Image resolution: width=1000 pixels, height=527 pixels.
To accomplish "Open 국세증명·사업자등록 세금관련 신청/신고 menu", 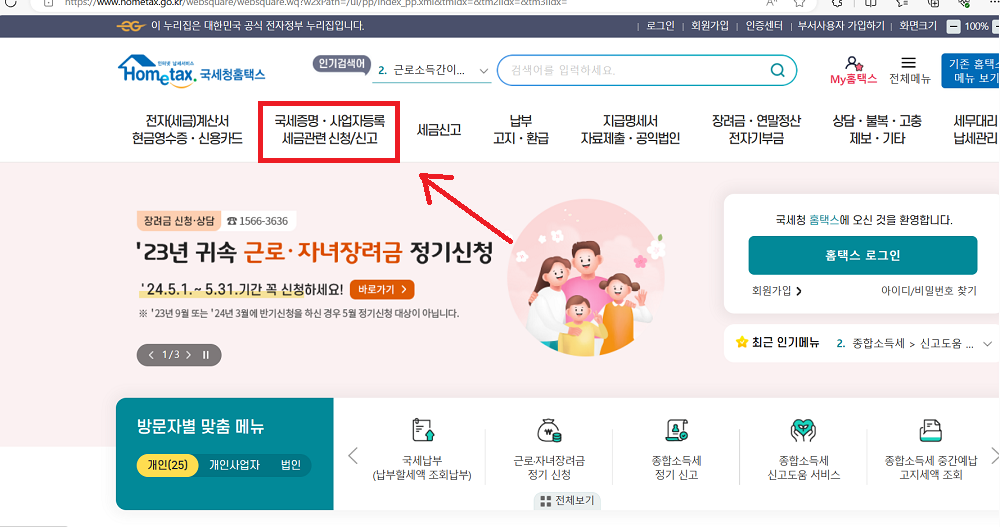I will pos(329,130).
